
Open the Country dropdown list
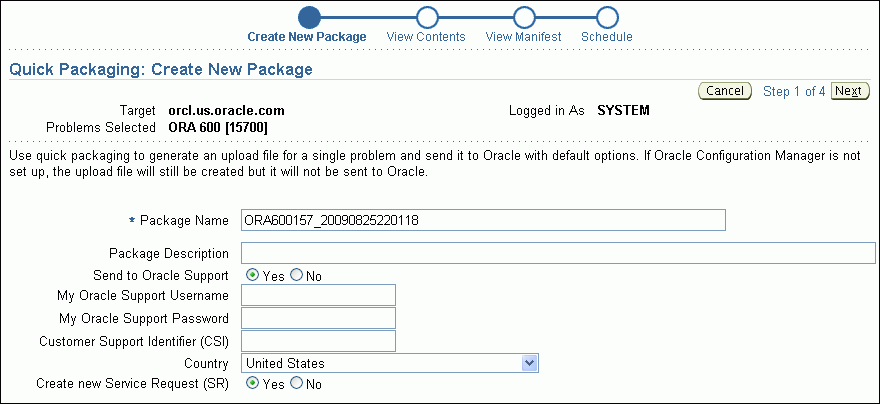pos(382,363)
